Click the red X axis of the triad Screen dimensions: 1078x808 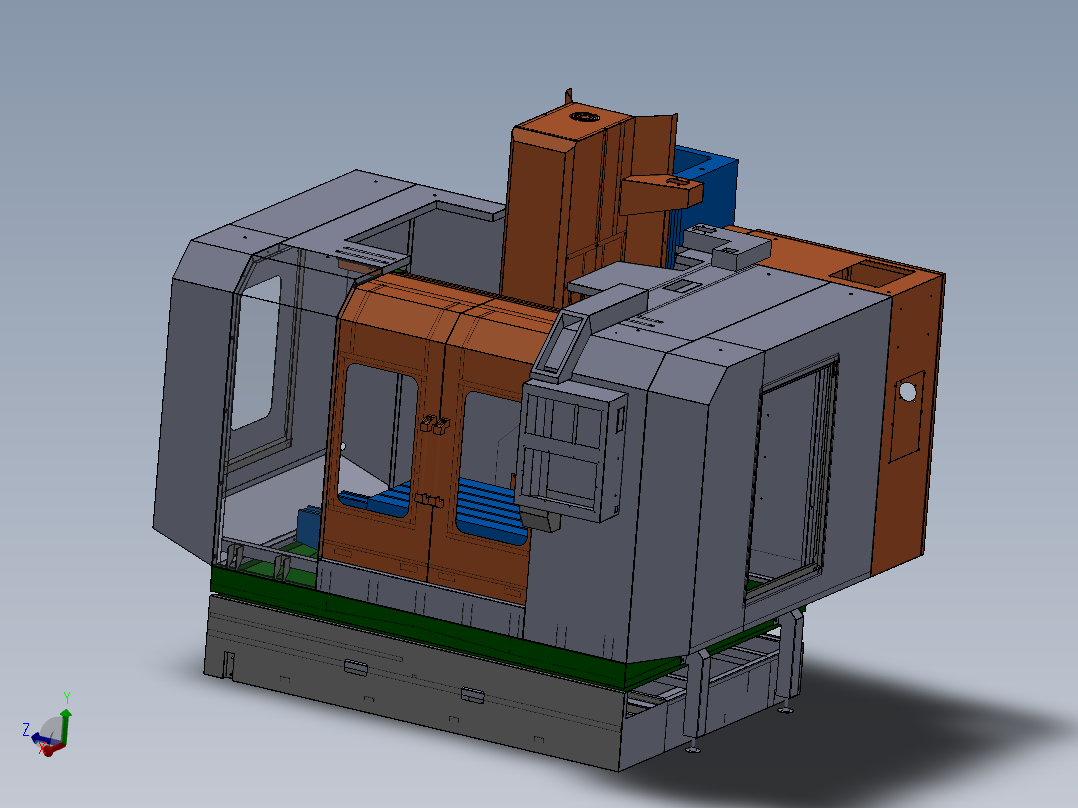click(52, 749)
